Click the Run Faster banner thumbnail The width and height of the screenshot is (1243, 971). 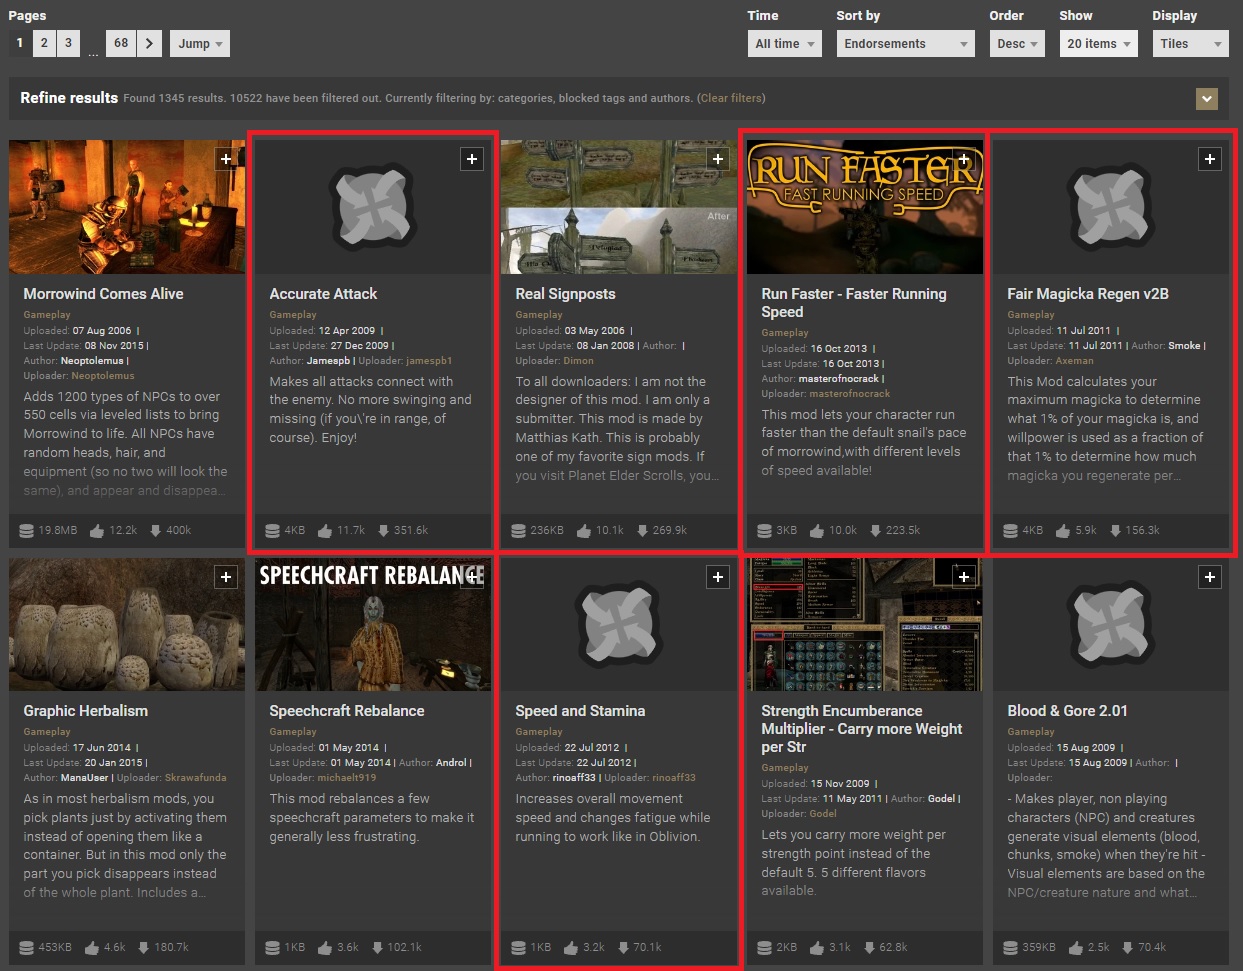865,207
